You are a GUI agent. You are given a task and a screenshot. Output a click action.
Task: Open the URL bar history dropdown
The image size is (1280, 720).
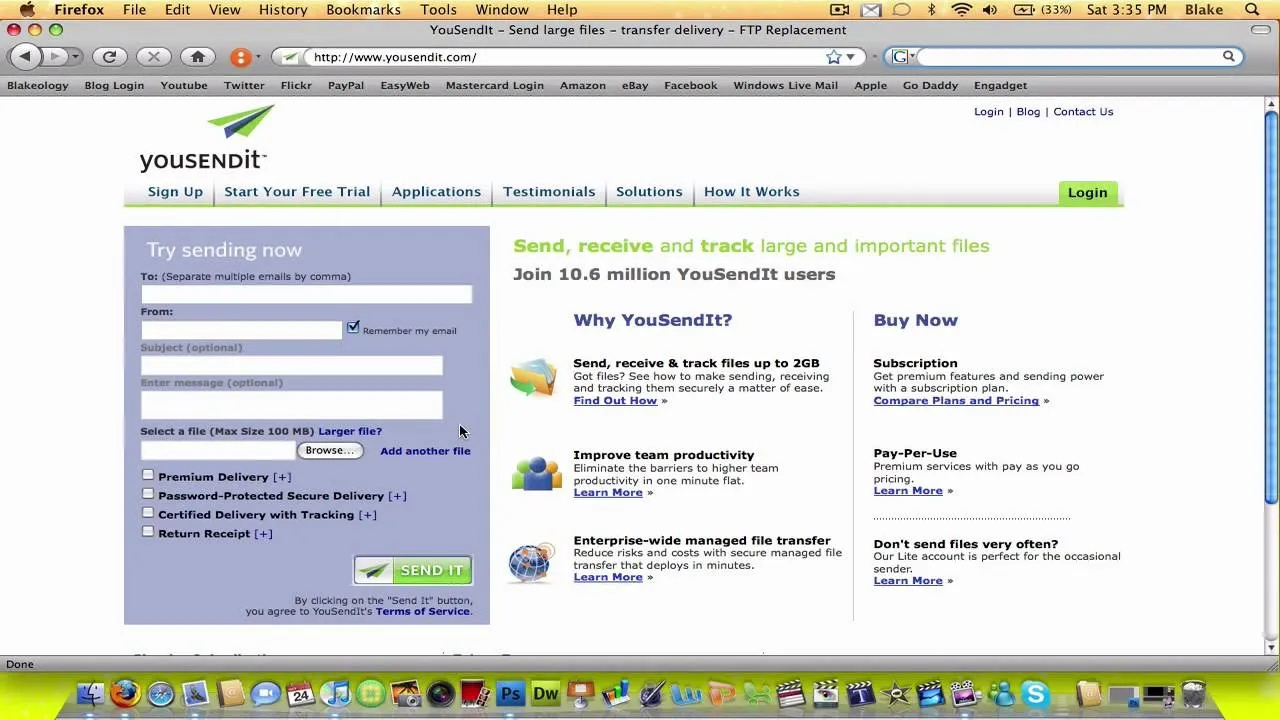pos(850,57)
